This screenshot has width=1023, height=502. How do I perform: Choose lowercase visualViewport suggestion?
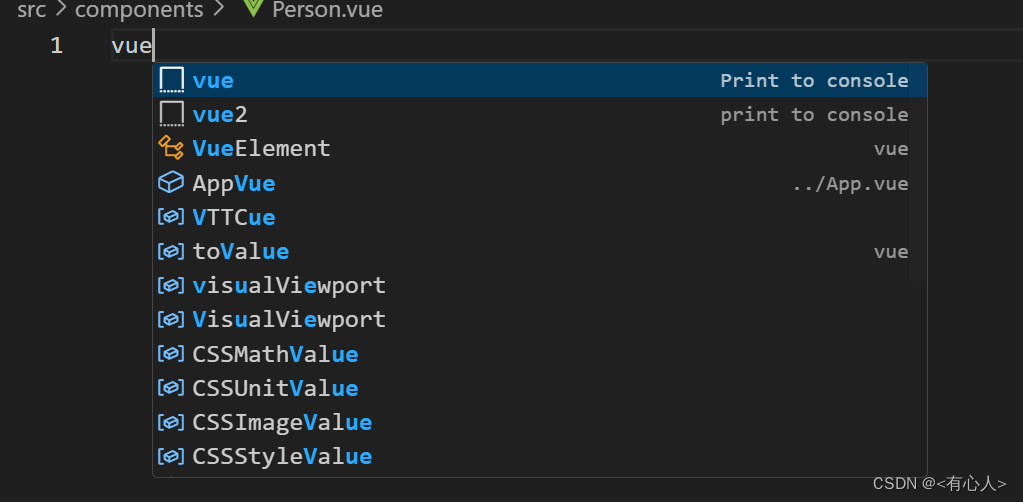pyautogui.click(x=540, y=285)
